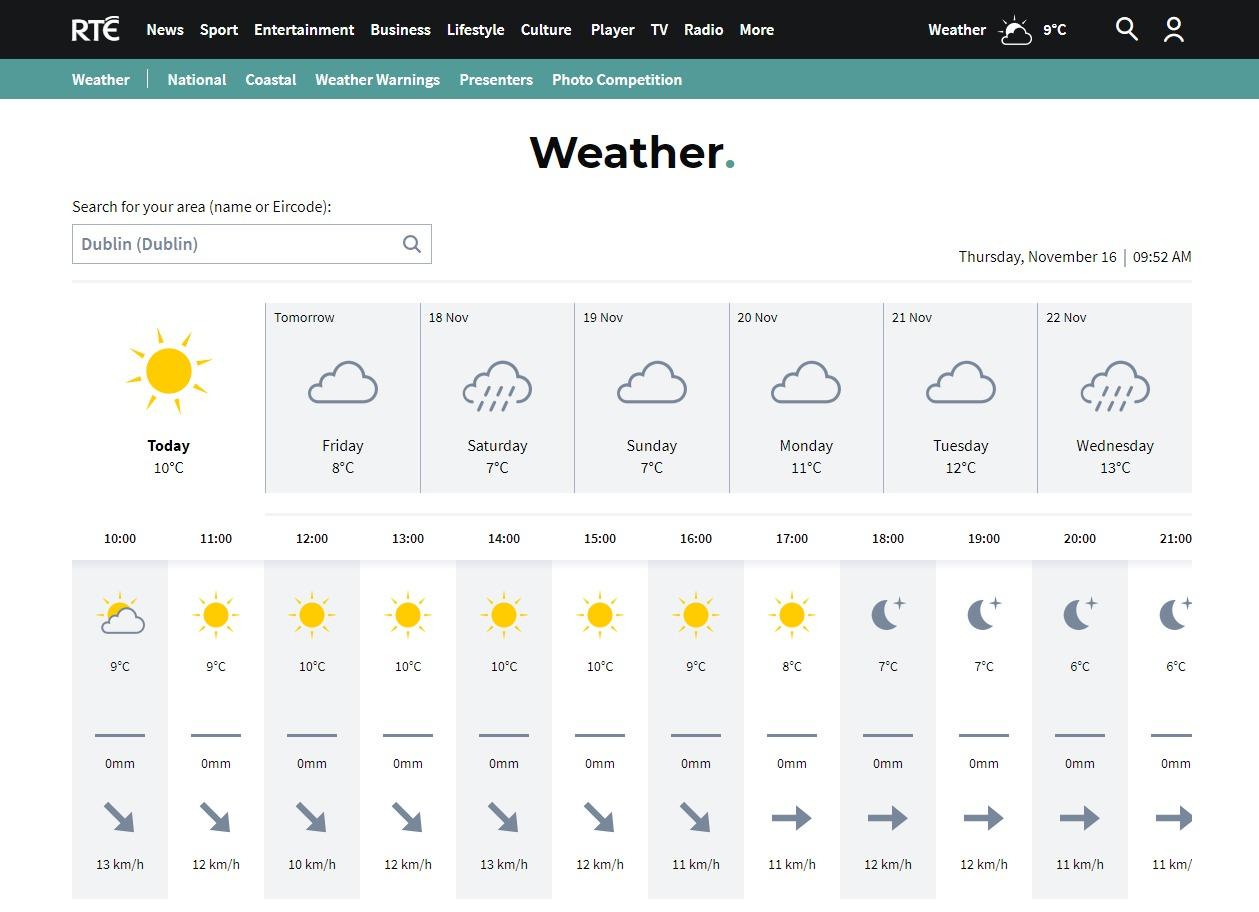Open the National weather page
The height and width of the screenshot is (912, 1259).
coord(196,79)
